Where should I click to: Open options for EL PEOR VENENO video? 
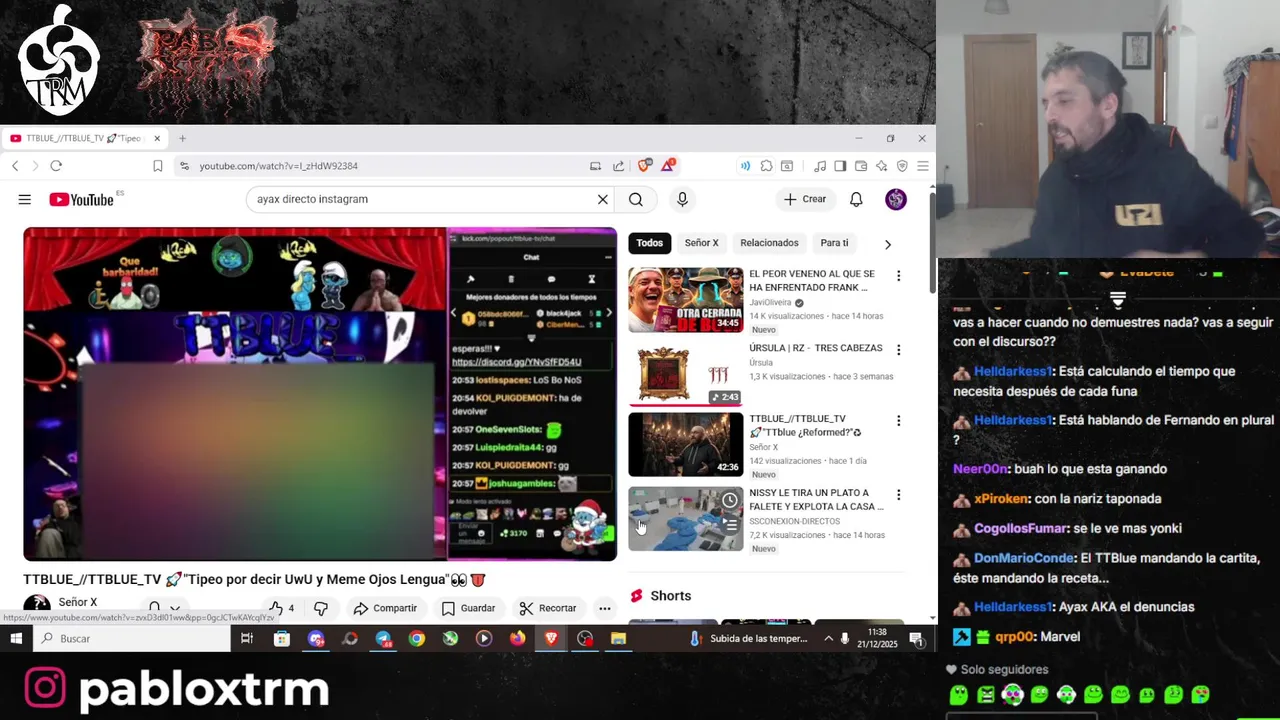coord(898,276)
